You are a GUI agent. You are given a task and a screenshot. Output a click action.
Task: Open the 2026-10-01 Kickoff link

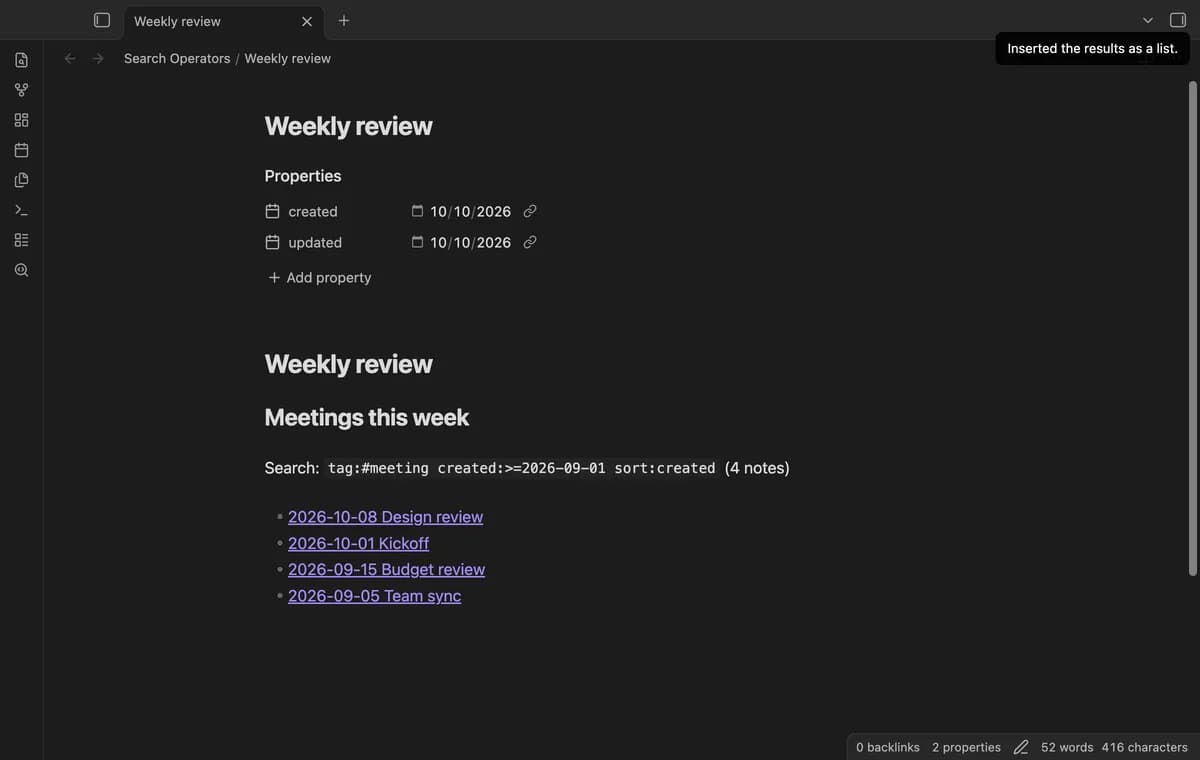click(358, 543)
